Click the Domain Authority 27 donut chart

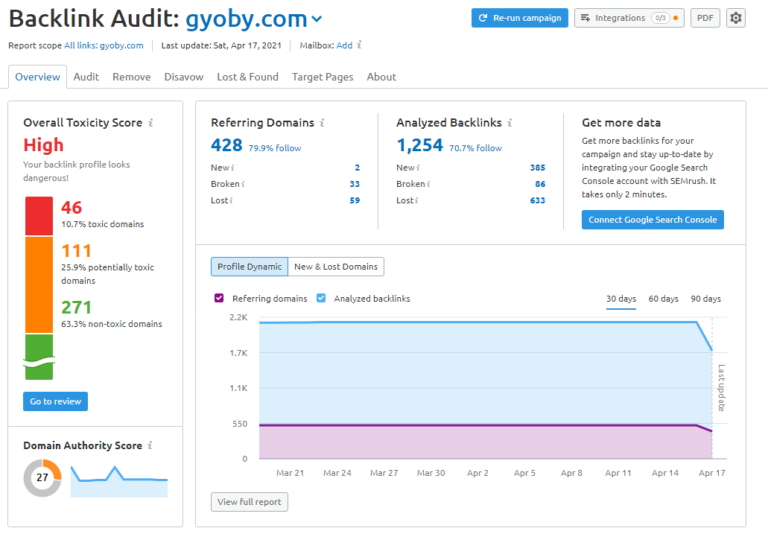[x=43, y=478]
